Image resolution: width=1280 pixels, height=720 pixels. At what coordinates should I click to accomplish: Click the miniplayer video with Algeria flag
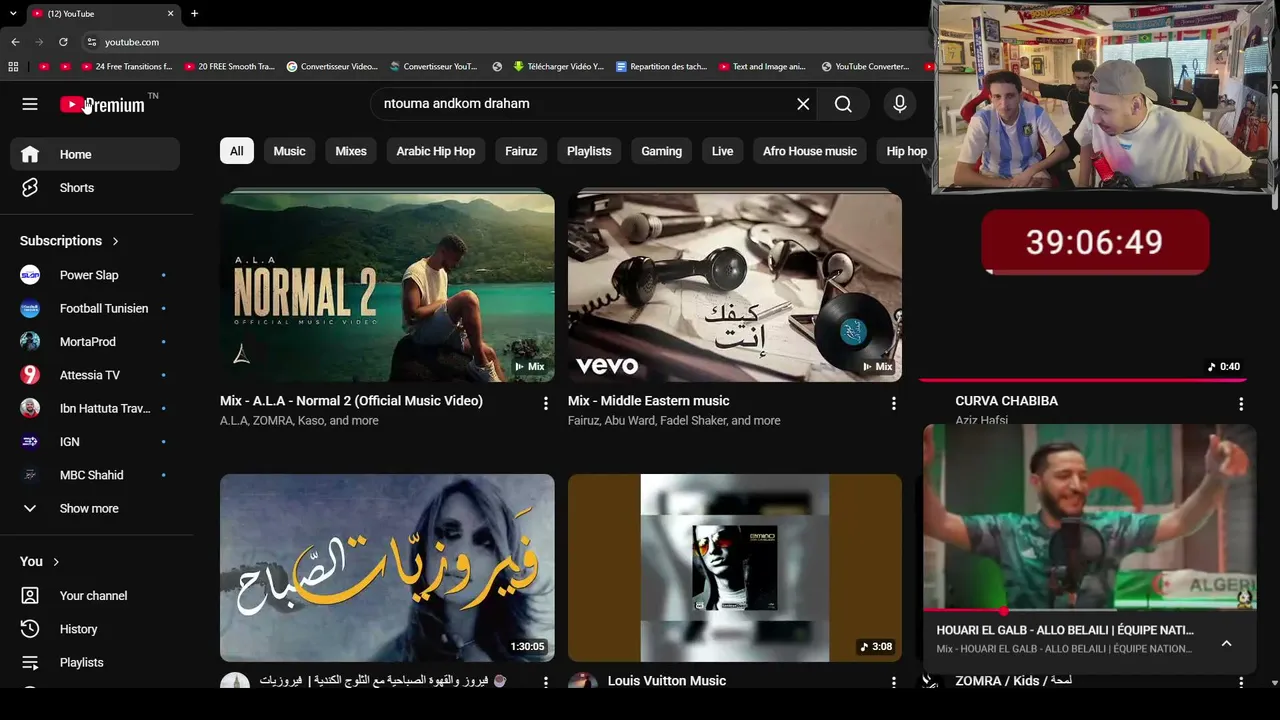[1089, 516]
